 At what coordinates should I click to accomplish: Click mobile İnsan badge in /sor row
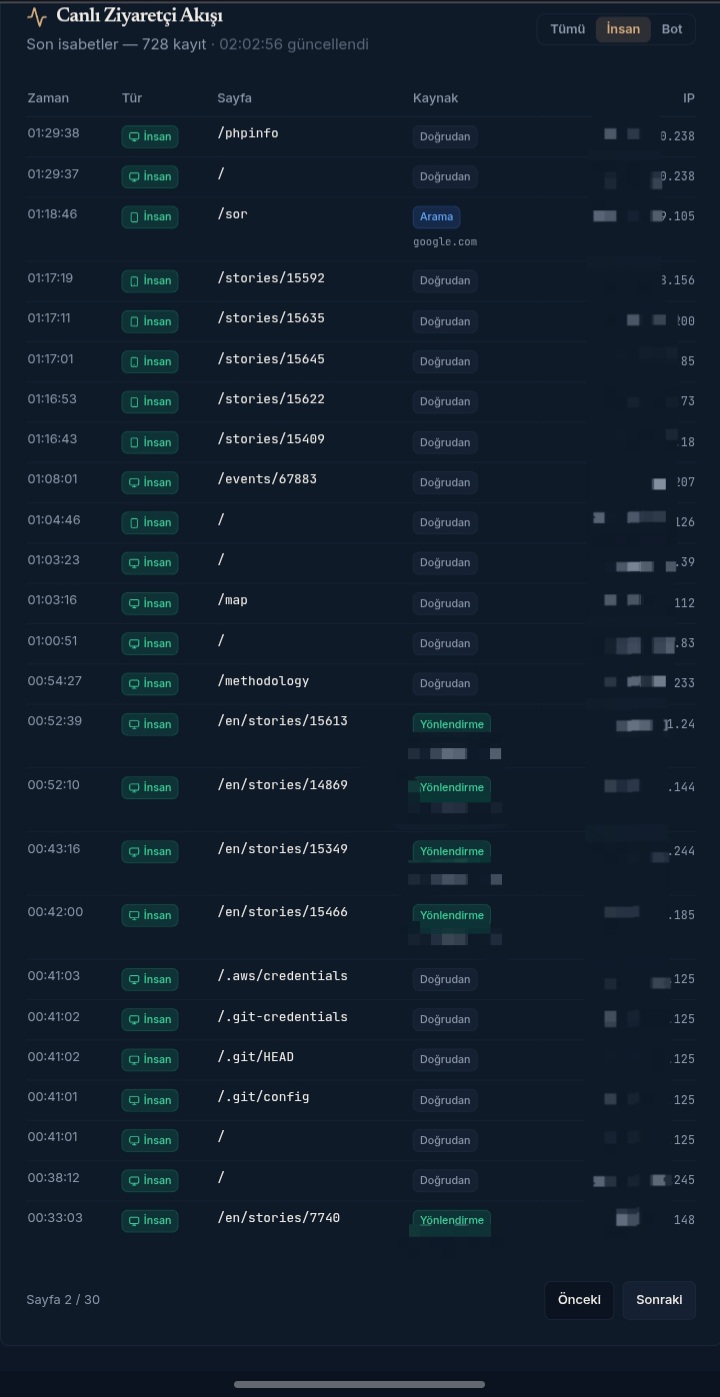[x=150, y=217]
